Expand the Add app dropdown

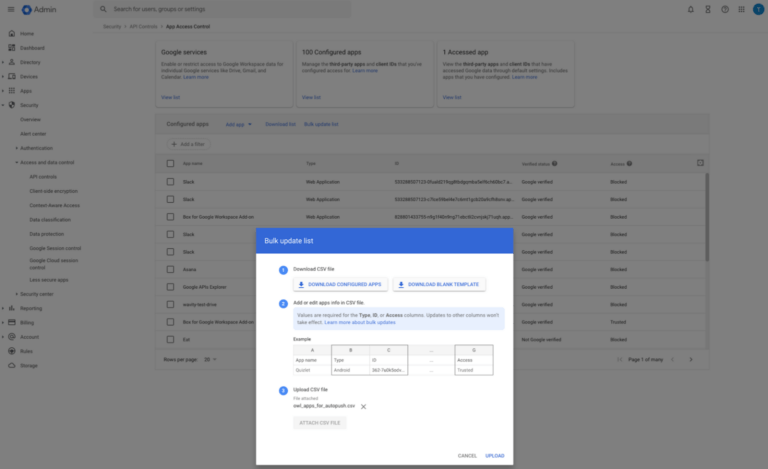tap(239, 124)
